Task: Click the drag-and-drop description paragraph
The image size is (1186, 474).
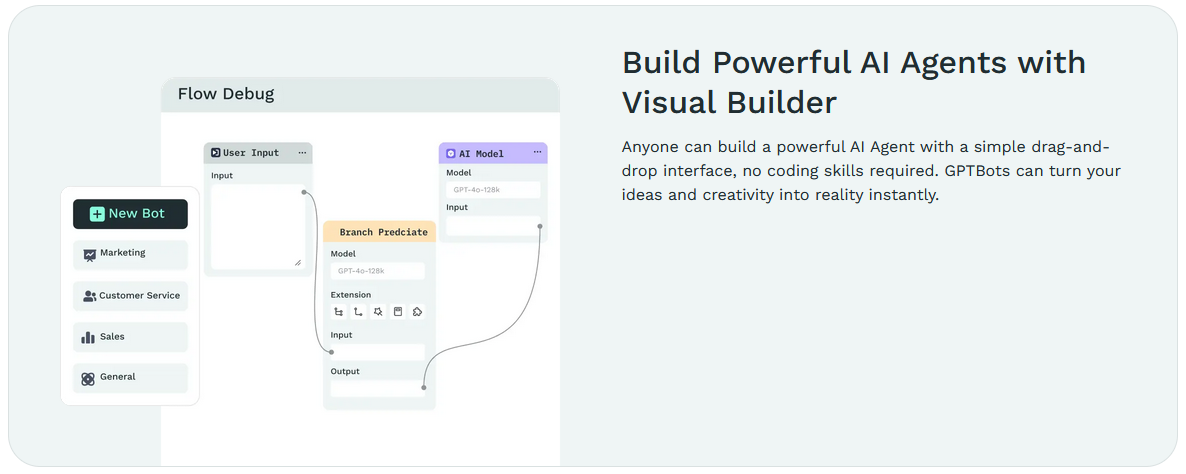Action: click(x=871, y=171)
